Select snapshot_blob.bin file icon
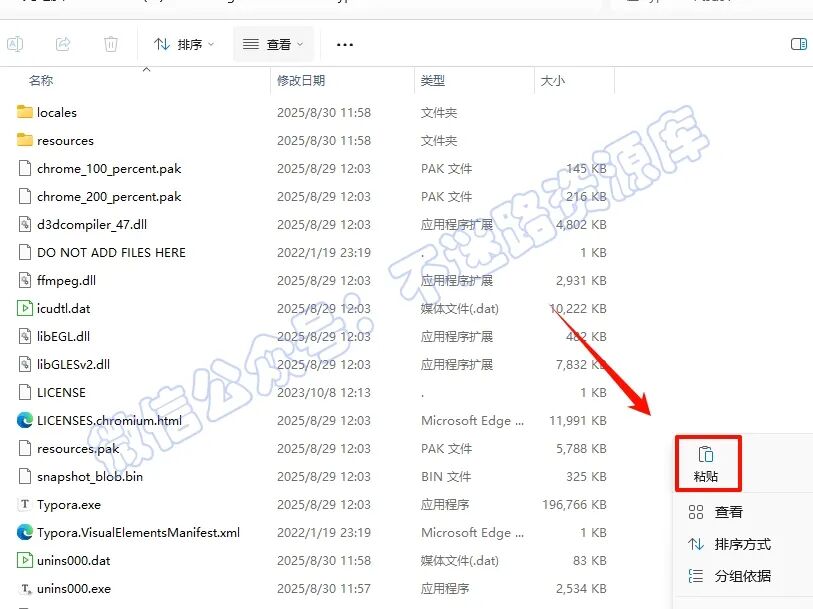 click(x=24, y=476)
